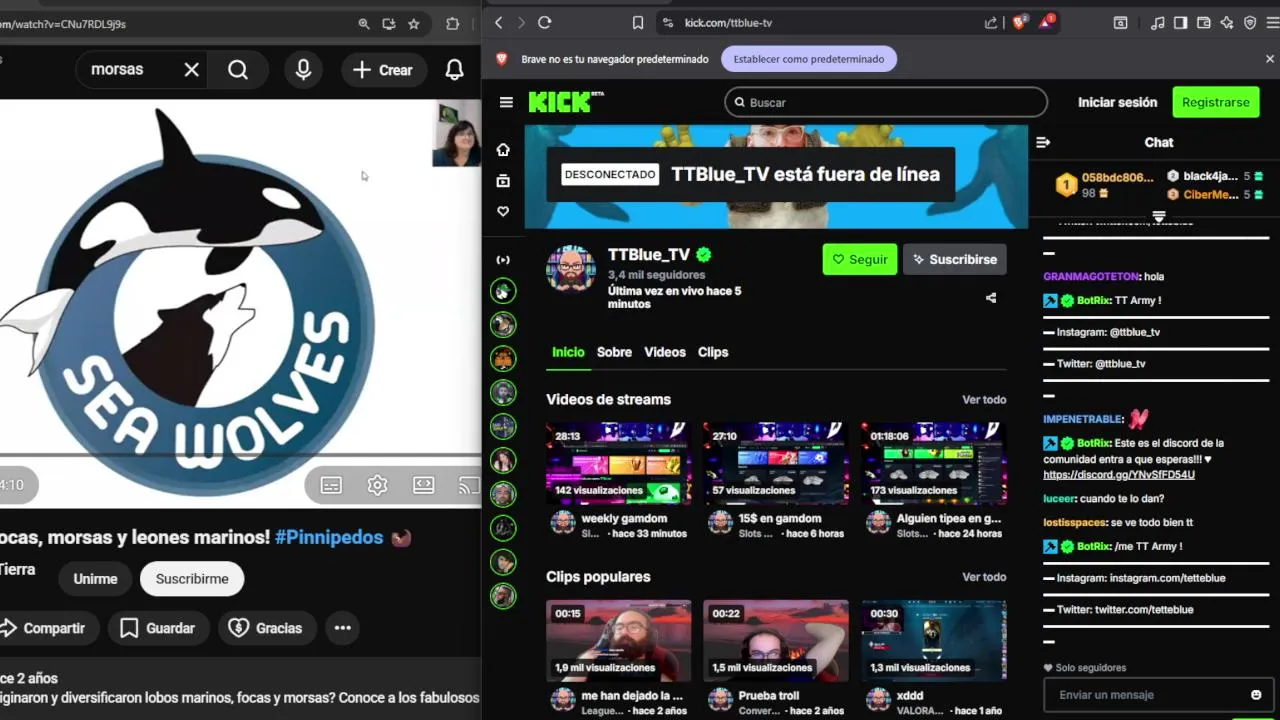Screen dimensions: 1280x720
Task: Open Kick sidebar live channels icon
Action: point(503,260)
